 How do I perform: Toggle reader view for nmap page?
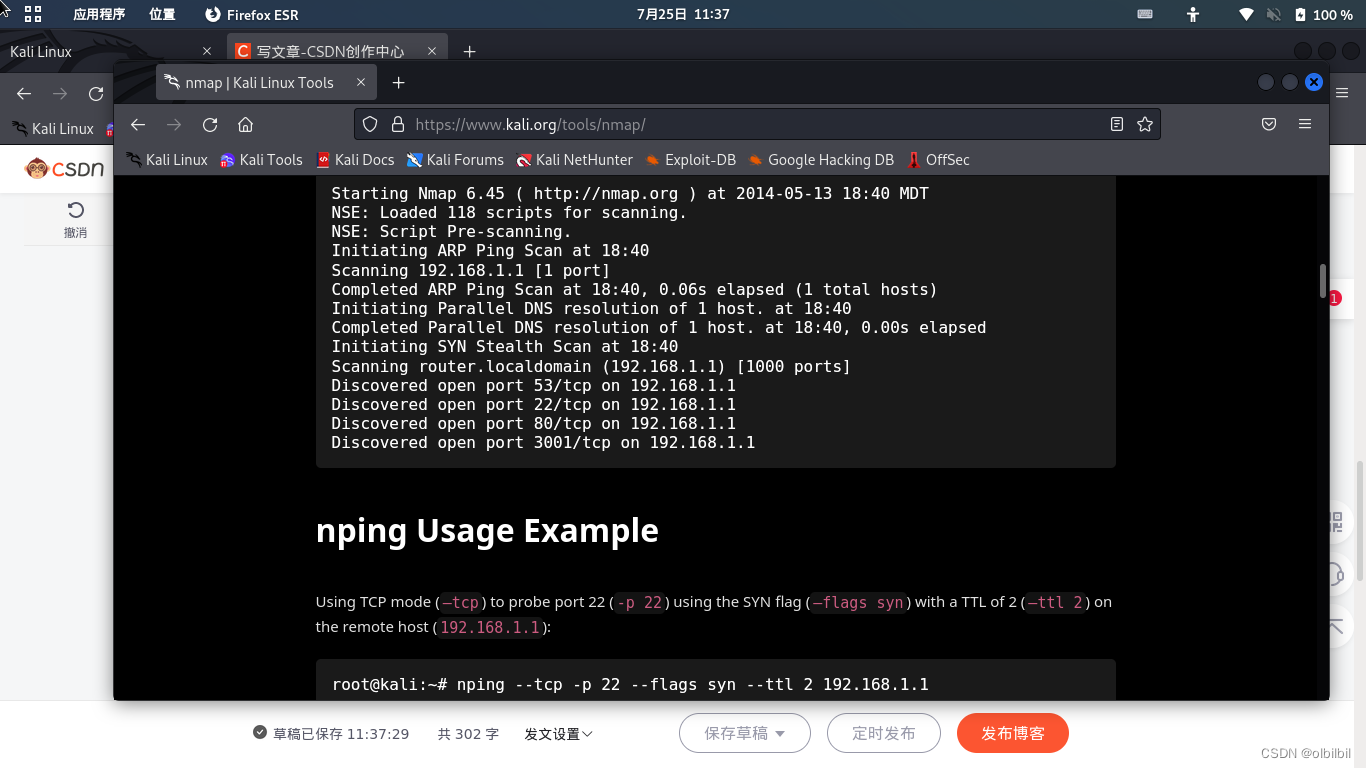tap(1117, 124)
